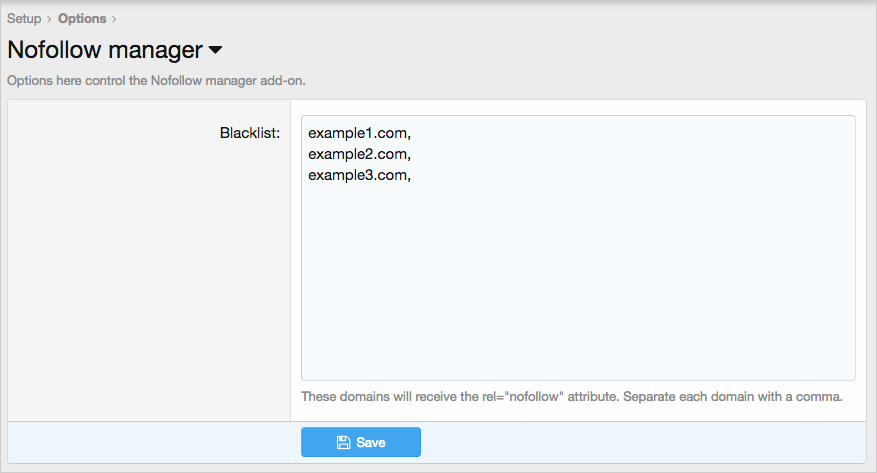
Task: Click the "Separate each domain with a comma" hint
Action: (x=733, y=396)
